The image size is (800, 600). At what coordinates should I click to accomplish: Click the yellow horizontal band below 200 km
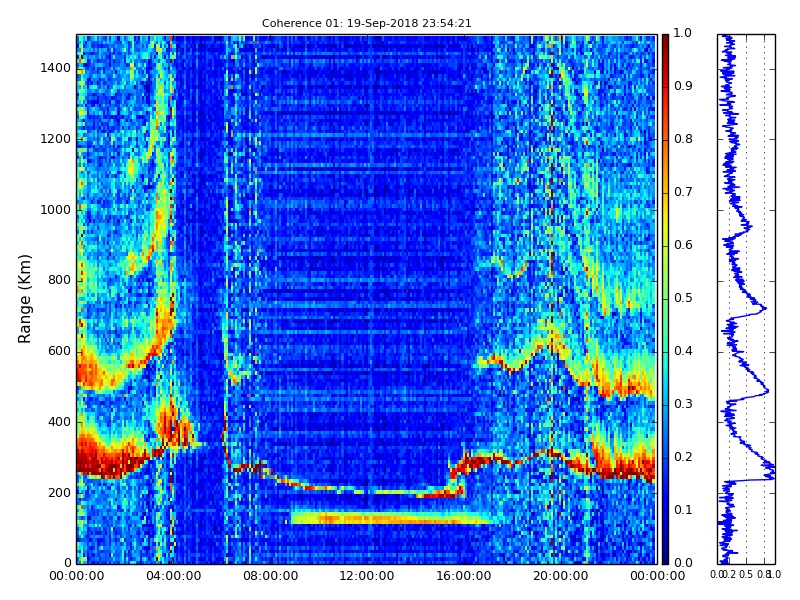click(x=391, y=518)
